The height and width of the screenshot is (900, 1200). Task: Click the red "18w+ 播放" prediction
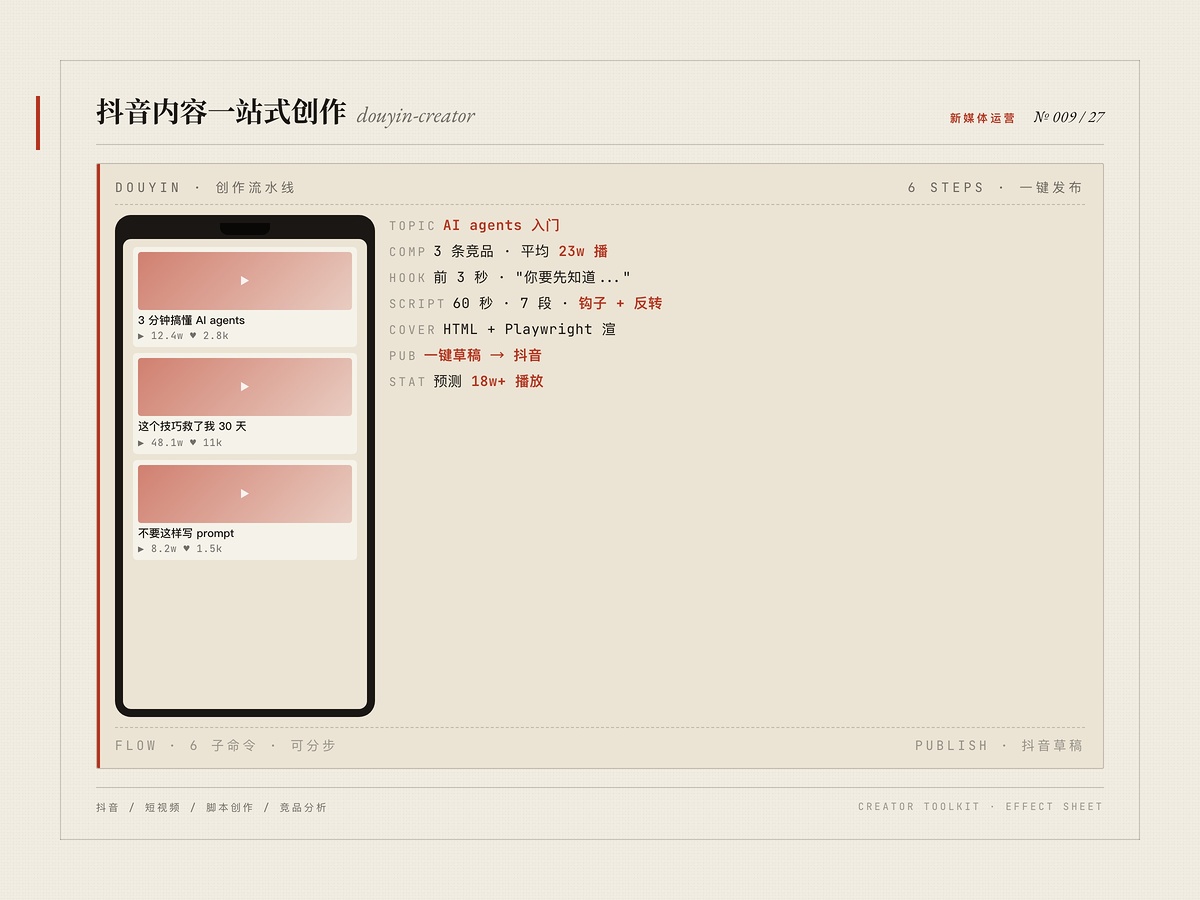coord(507,381)
